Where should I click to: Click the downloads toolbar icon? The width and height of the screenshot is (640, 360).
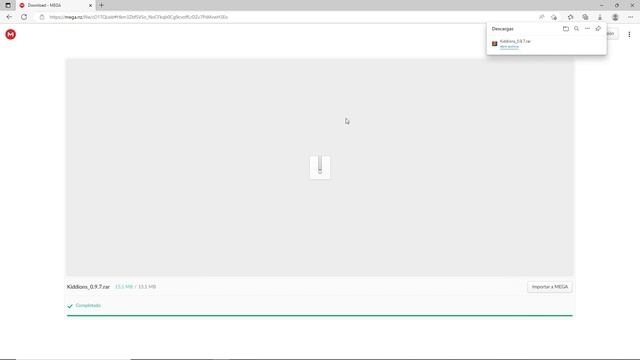pyautogui.click(x=600, y=17)
